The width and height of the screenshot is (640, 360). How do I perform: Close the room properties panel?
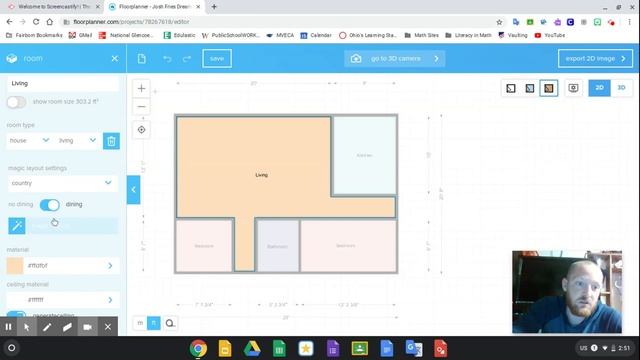(x=115, y=58)
